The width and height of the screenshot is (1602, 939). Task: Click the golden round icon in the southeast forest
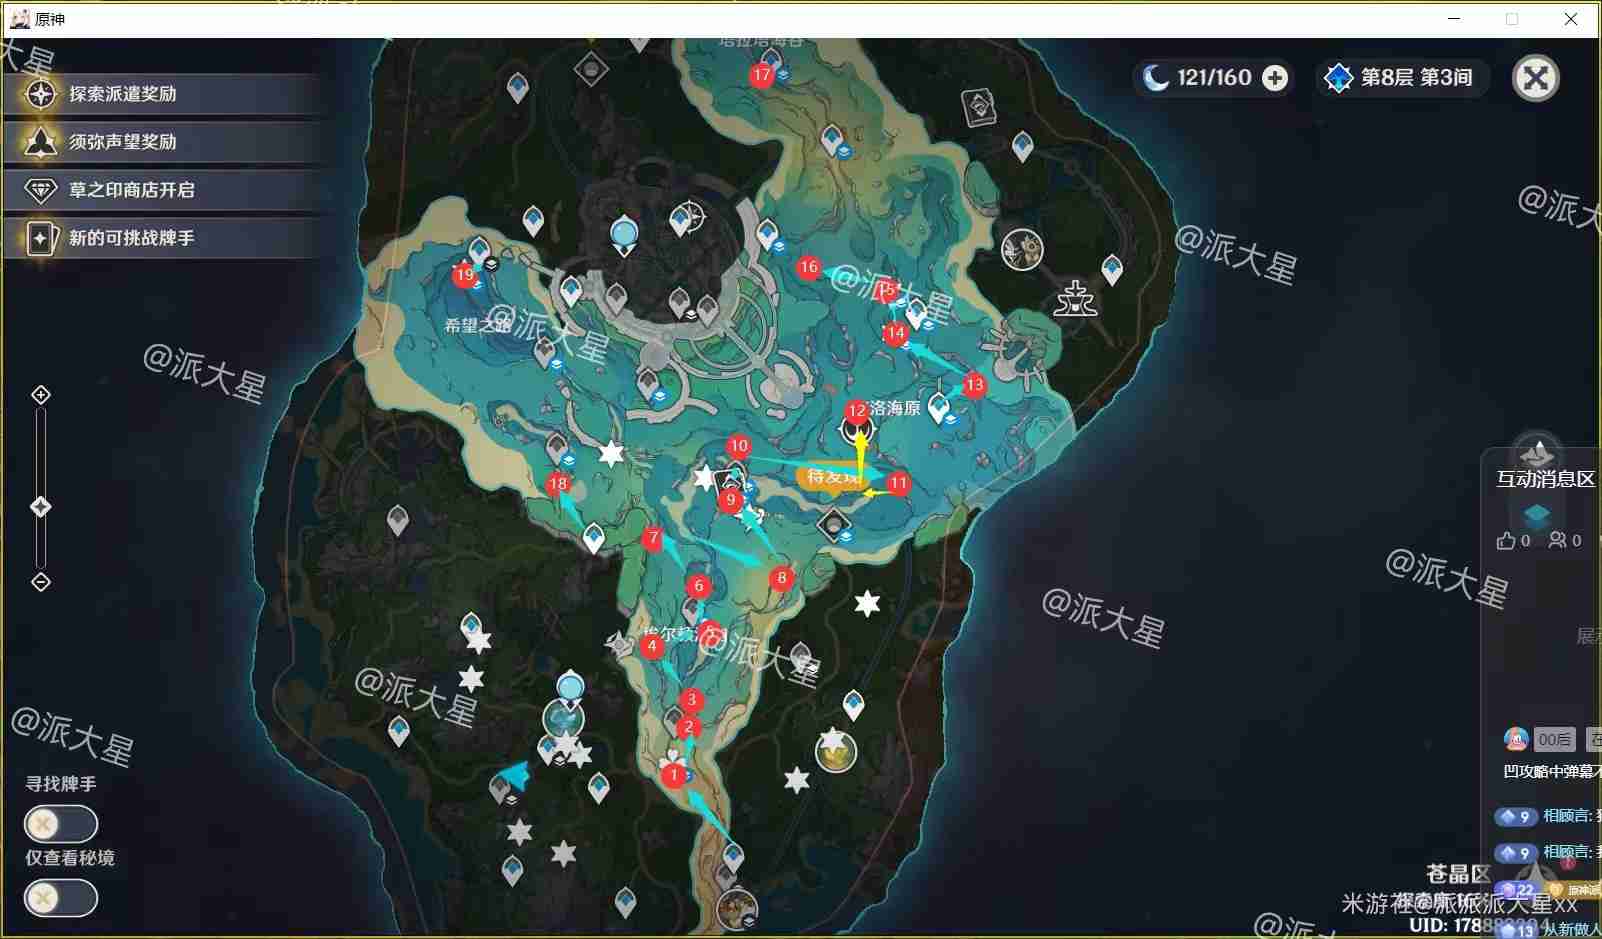[836, 751]
